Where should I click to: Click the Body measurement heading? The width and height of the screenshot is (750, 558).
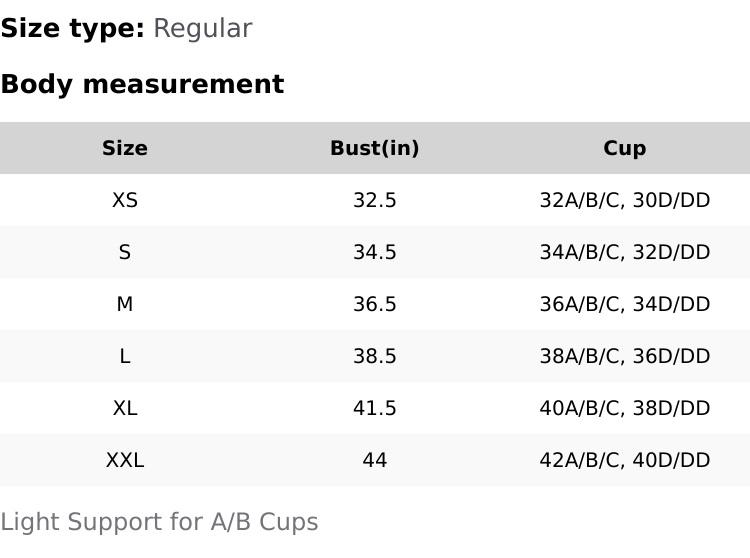tap(142, 84)
